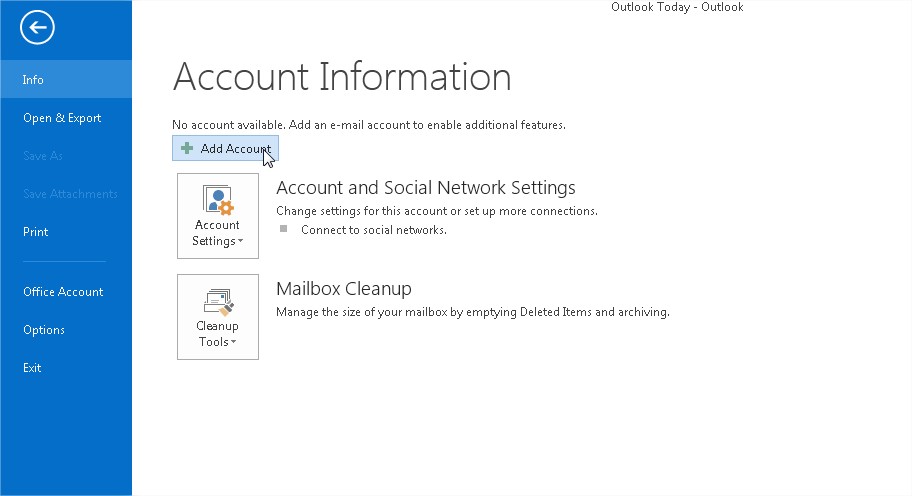Click the green plus Add Account icon

[x=187, y=148]
